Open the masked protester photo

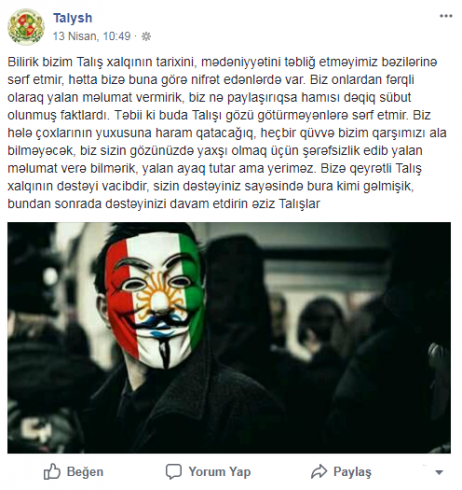click(229, 338)
